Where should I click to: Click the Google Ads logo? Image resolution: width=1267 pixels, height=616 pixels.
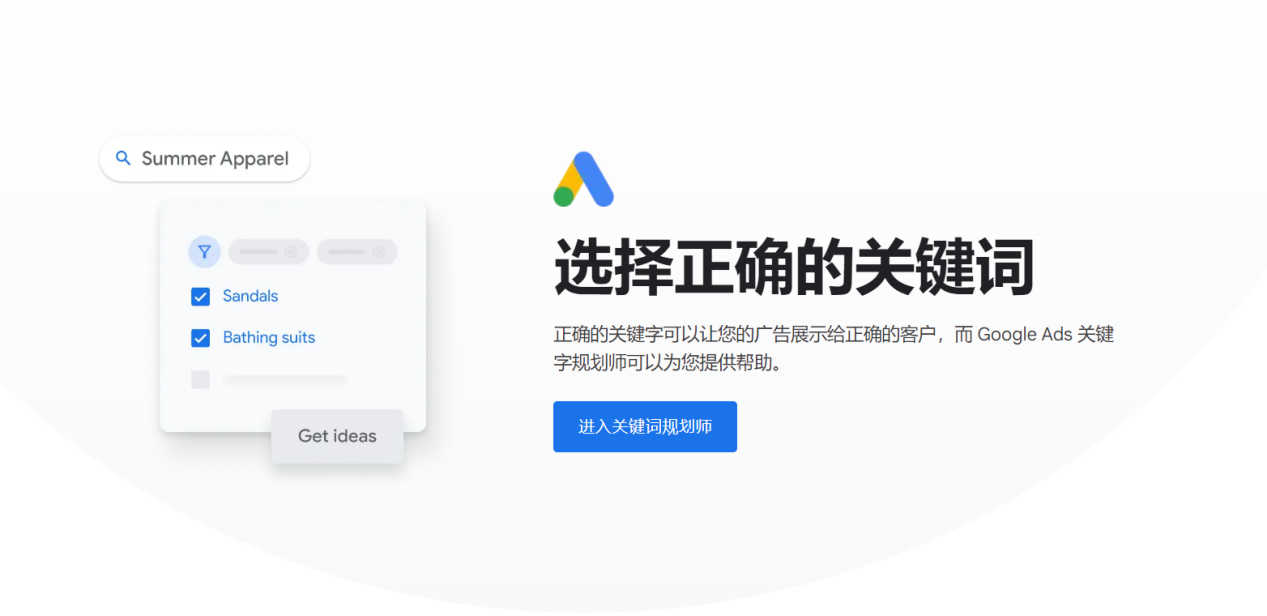click(x=584, y=179)
